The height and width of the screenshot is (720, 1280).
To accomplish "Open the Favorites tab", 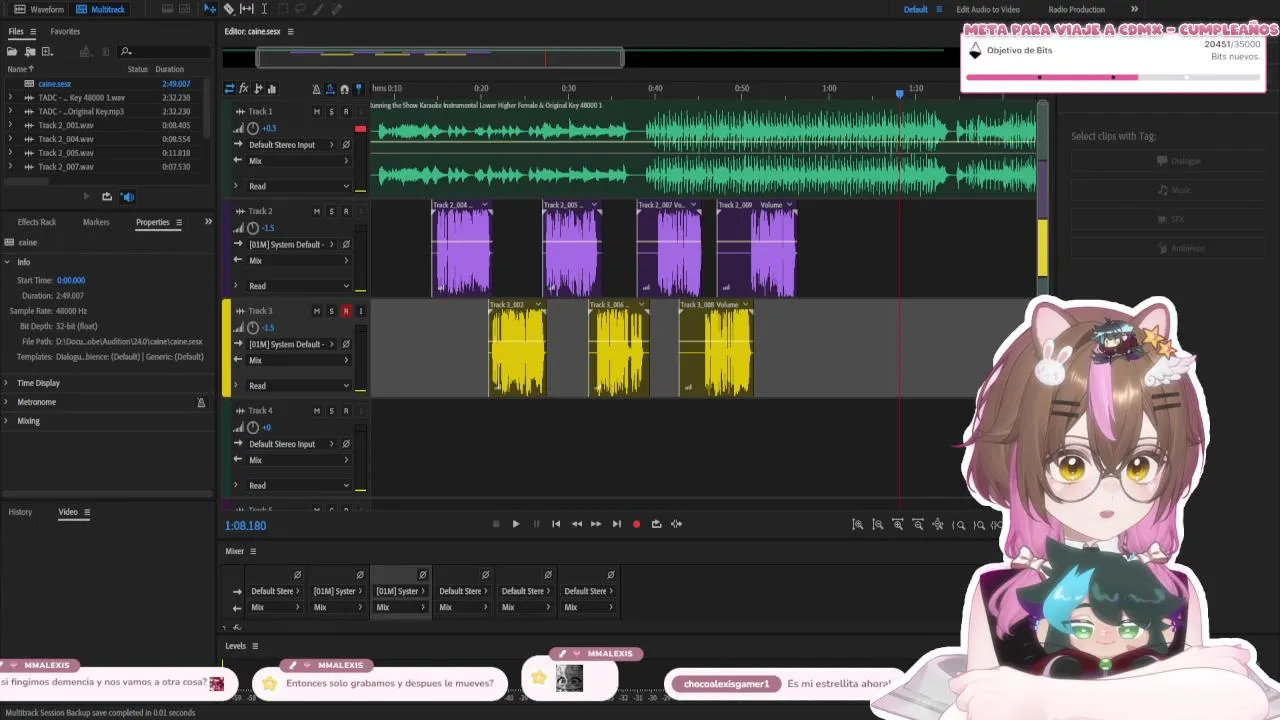I will tap(65, 31).
